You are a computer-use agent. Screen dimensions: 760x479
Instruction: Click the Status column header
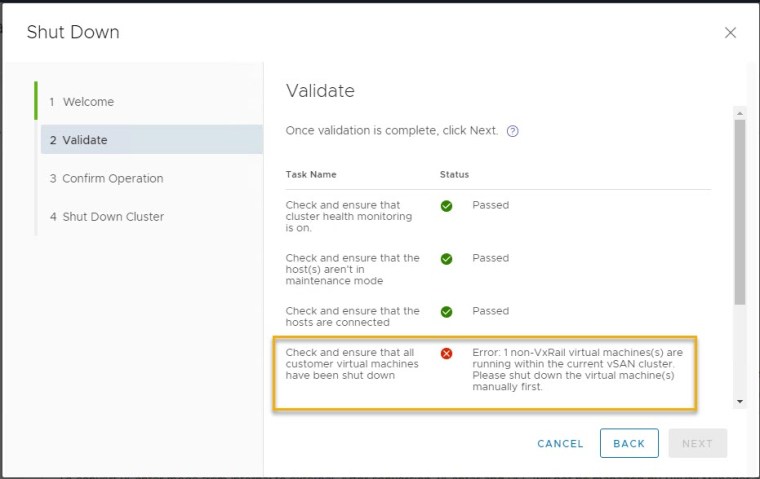(454, 174)
